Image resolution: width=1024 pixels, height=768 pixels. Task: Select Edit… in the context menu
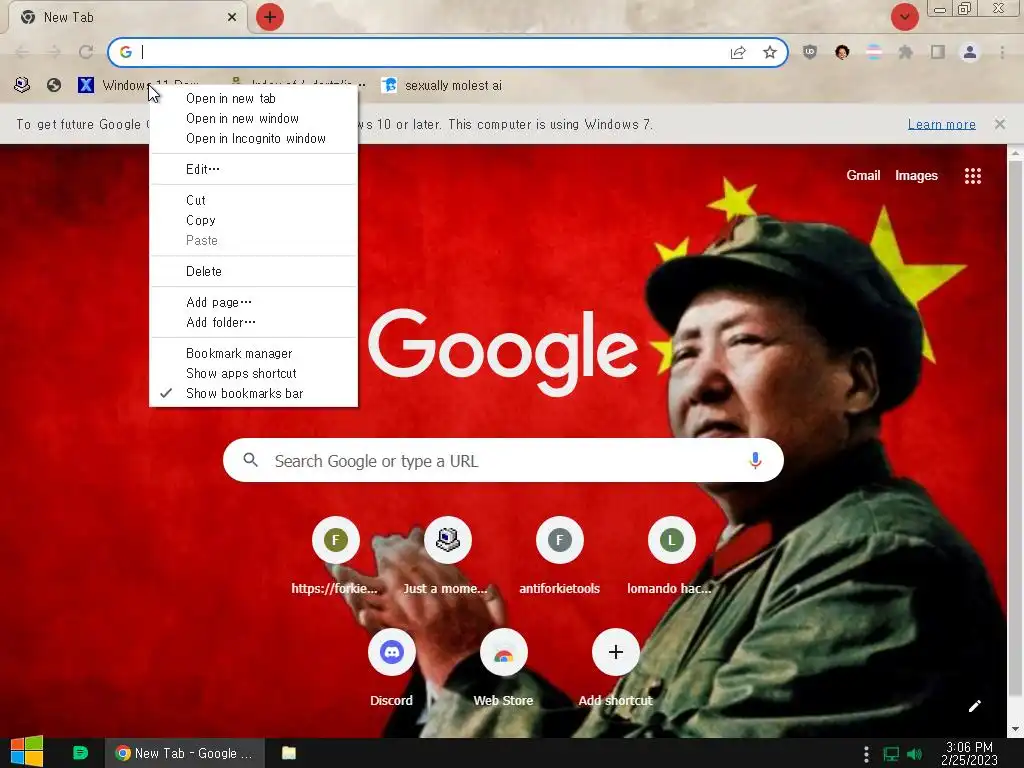253,169
